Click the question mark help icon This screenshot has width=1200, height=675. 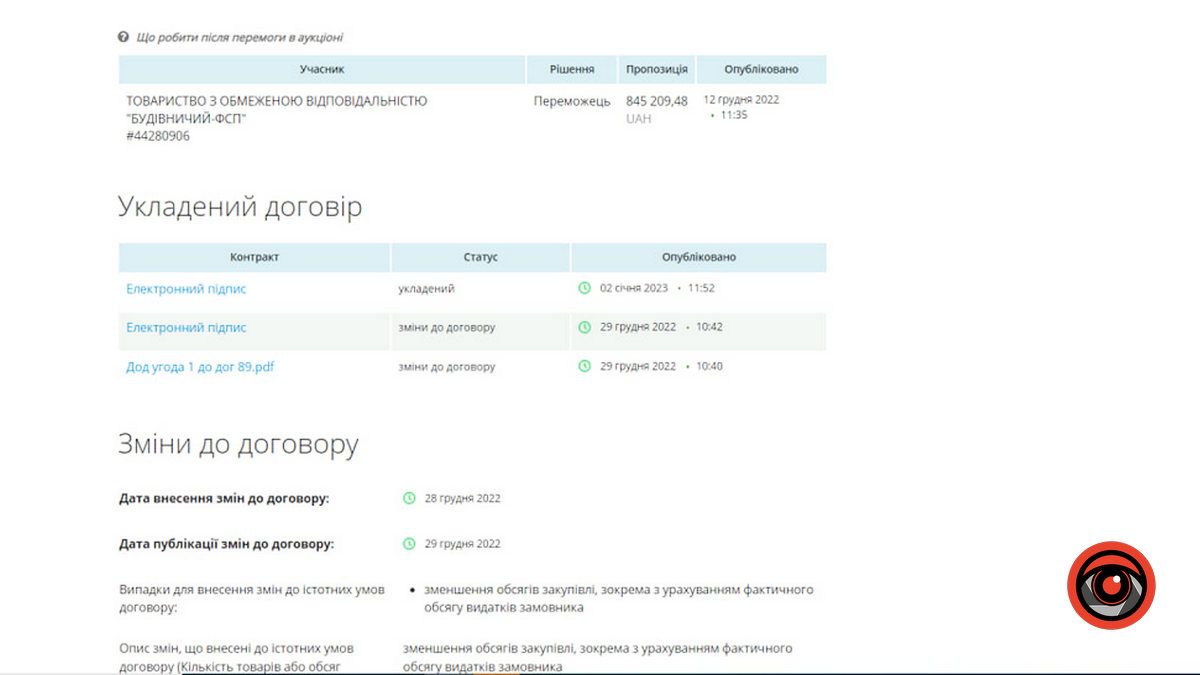click(124, 37)
